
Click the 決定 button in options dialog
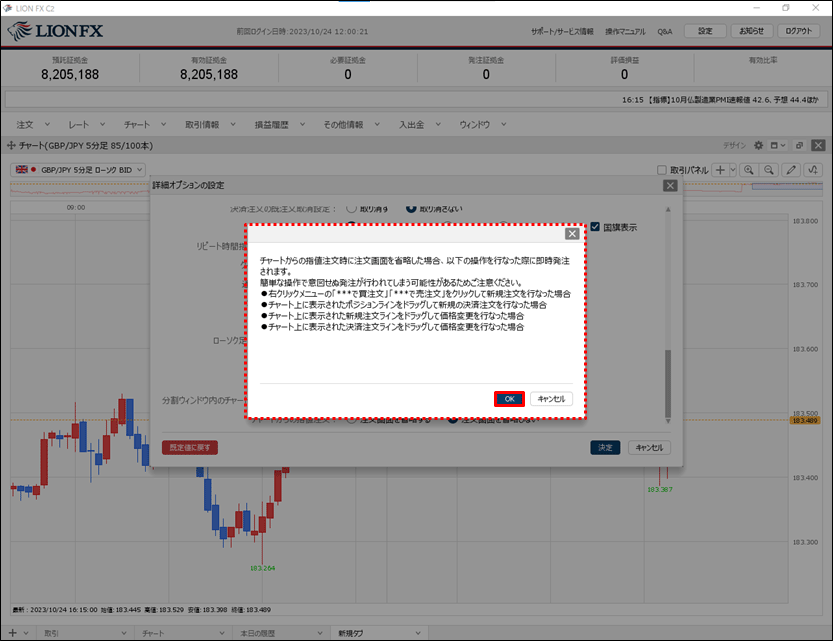point(605,448)
